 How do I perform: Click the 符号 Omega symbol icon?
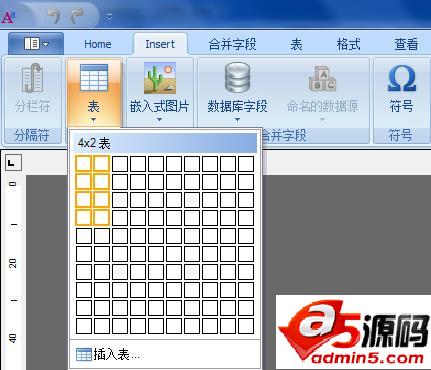click(402, 78)
